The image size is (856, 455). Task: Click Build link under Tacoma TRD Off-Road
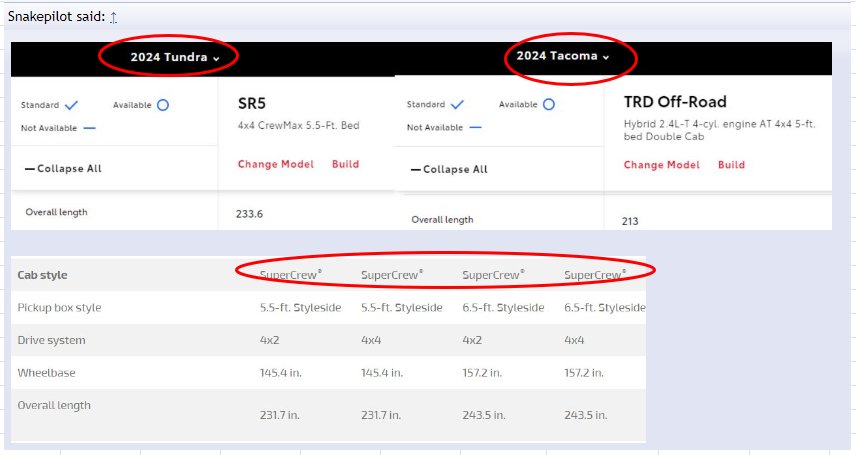[x=732, y=165]
